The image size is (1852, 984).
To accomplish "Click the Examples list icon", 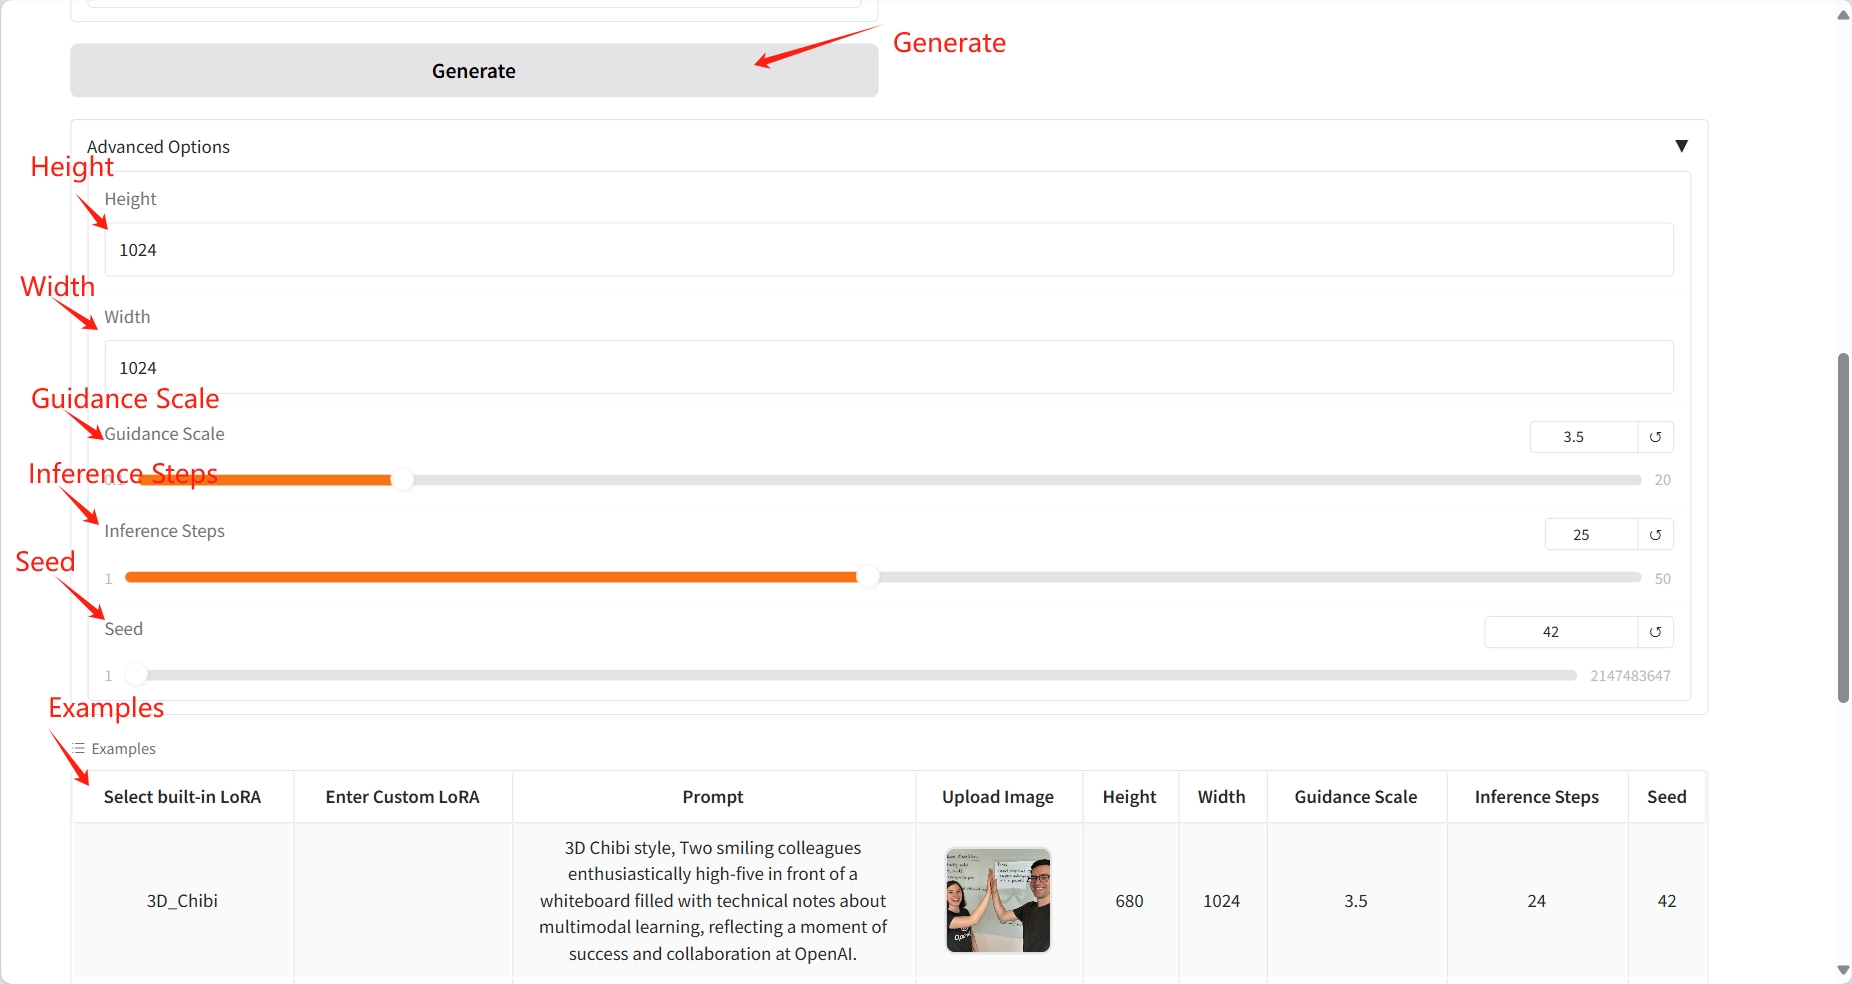I will [79, 748].
